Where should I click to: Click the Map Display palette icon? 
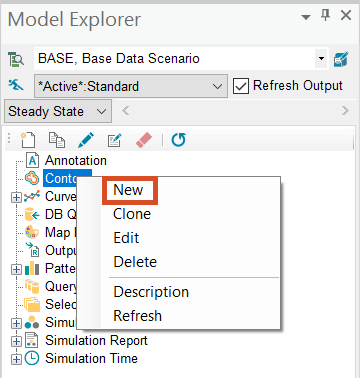point(32,232)
